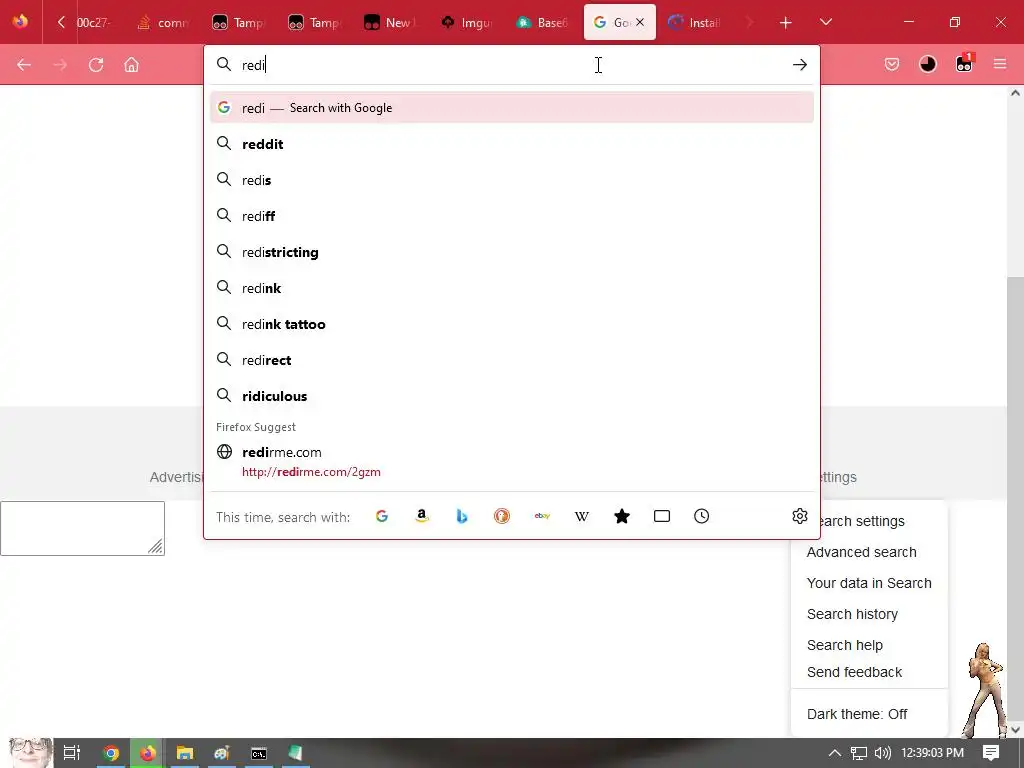Switch to the New tab with Tampermonkey icon

point(392,22)
